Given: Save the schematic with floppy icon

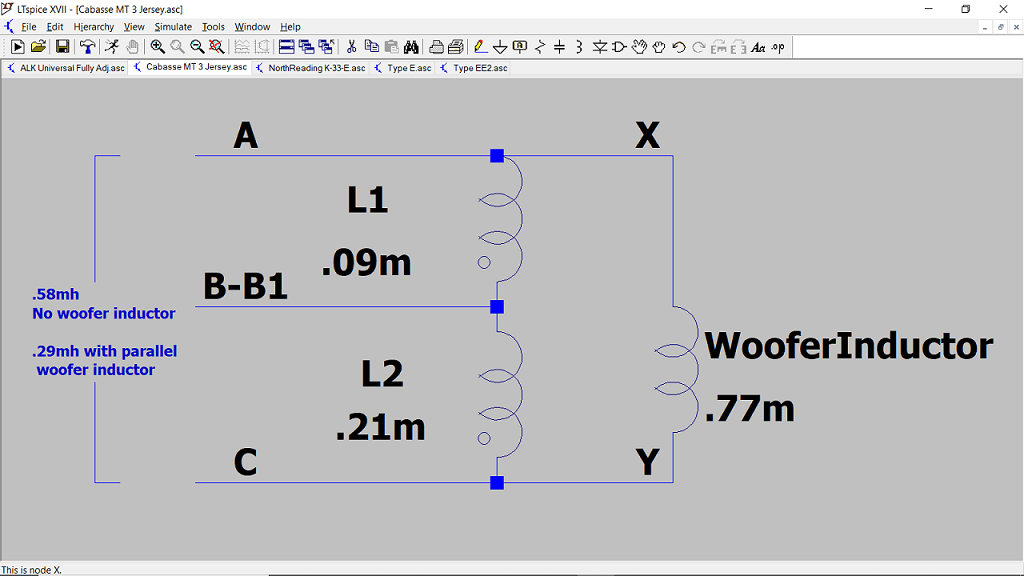Looking at the screenshot, I should (62, 46).
